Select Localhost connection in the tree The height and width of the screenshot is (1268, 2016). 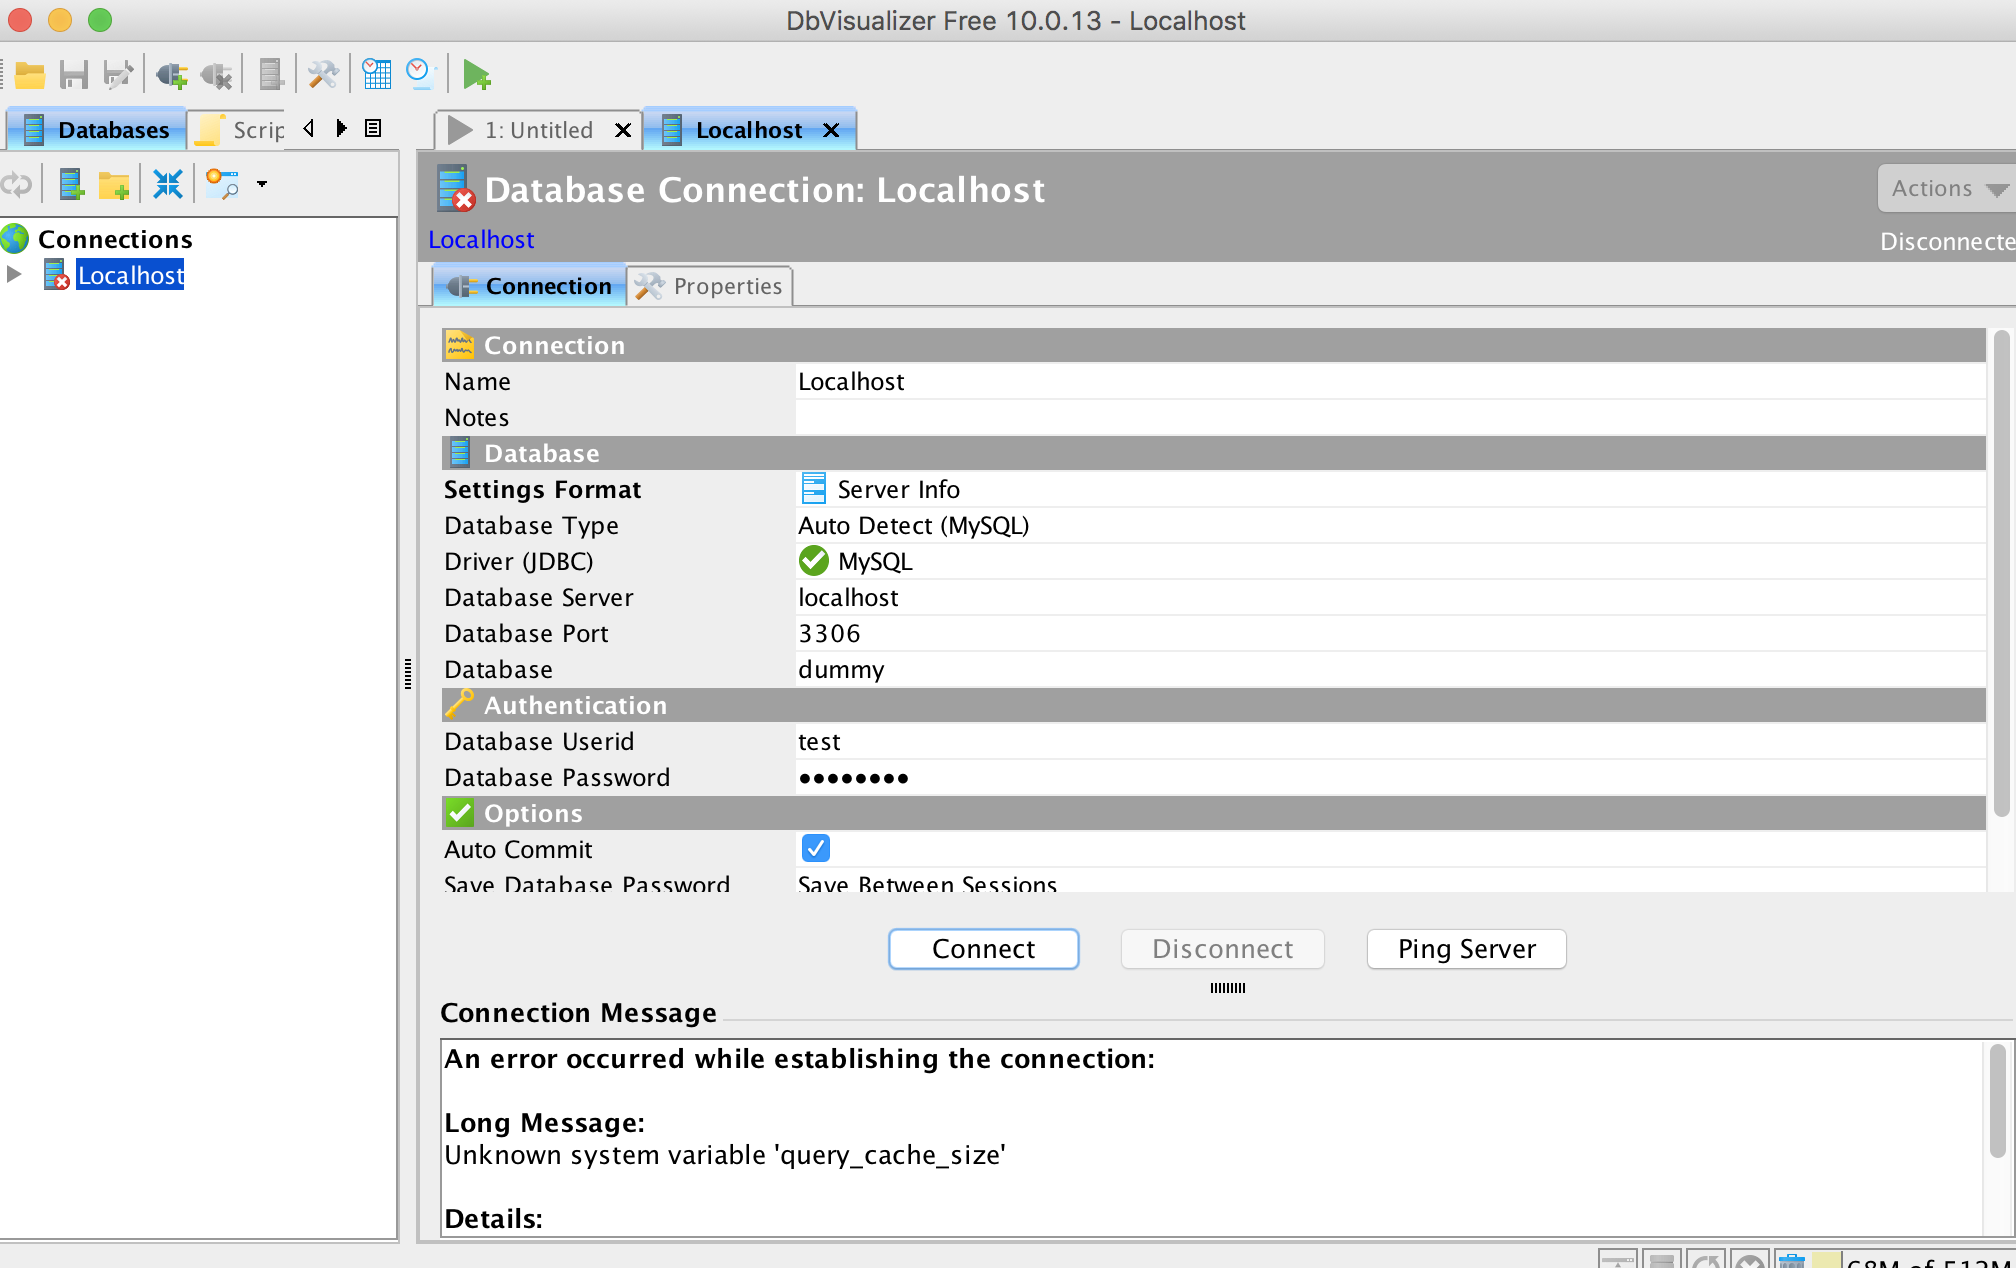pos(130,275)
